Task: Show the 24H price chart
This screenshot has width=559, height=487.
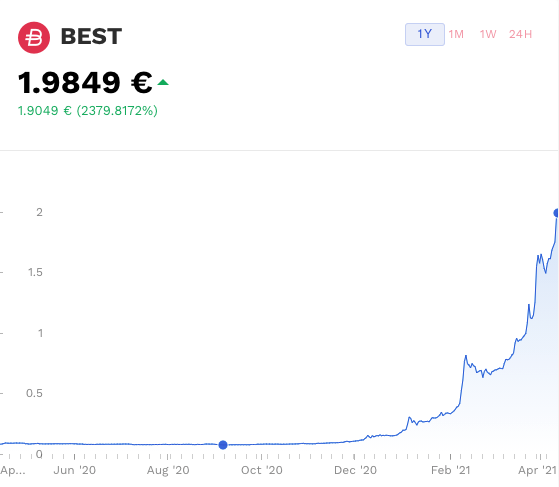Action: 520,34
